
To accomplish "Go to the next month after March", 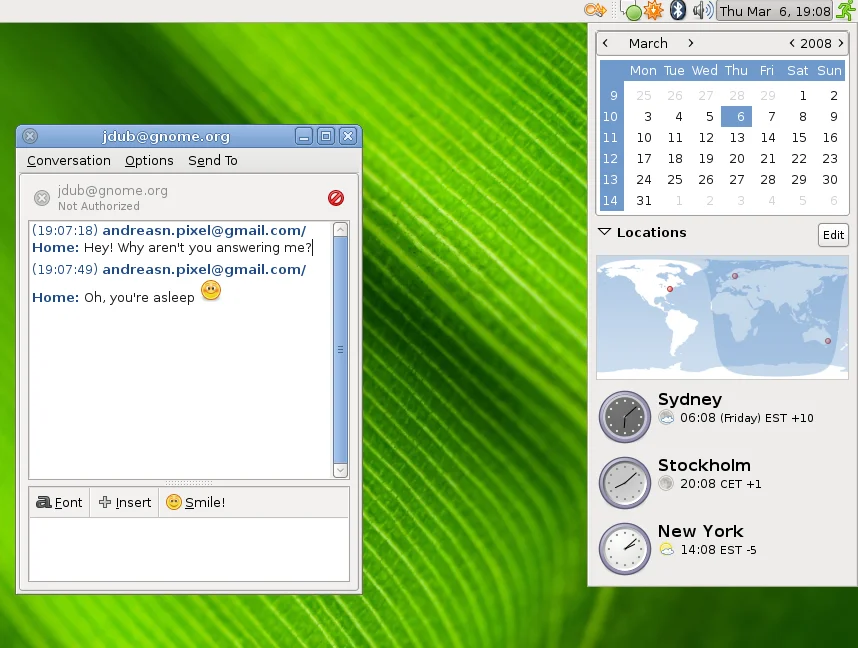I will [x=690, y=43].
